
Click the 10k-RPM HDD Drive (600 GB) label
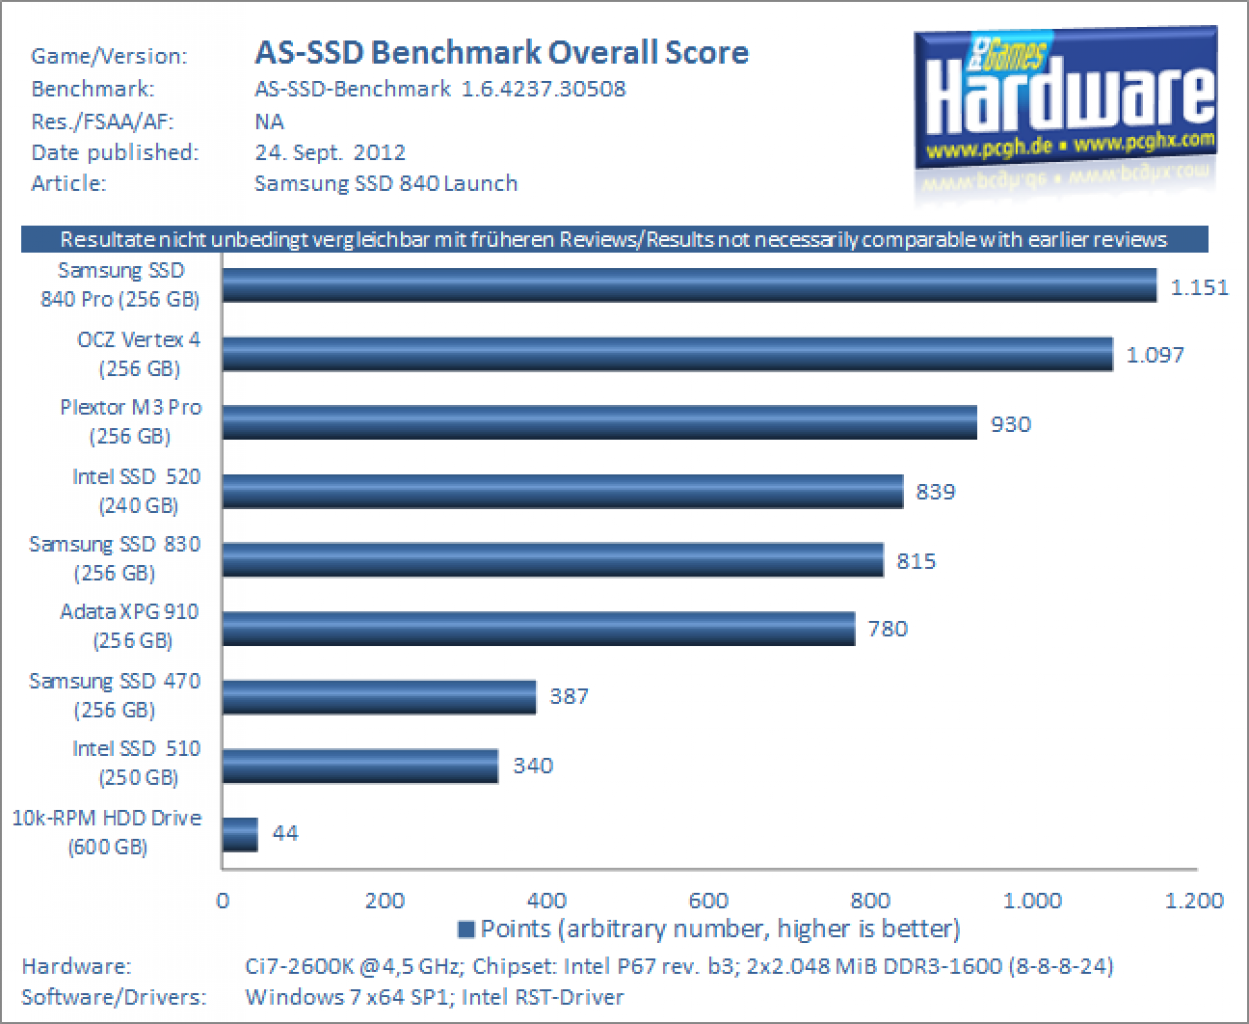tap(107, 832)
